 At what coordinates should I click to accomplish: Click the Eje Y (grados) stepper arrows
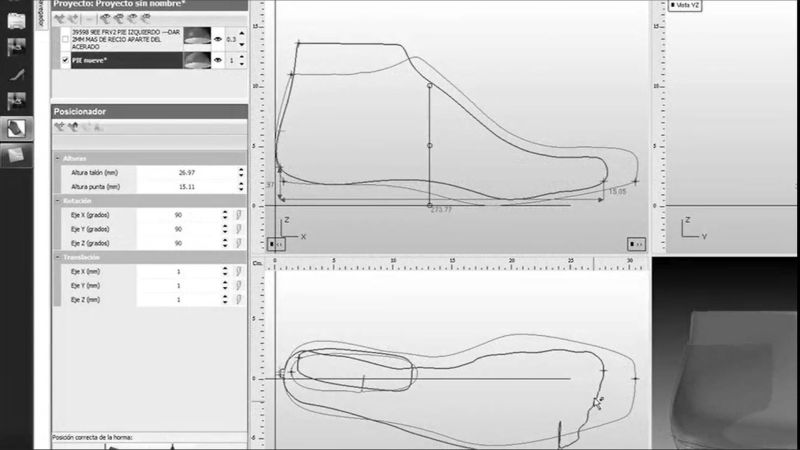(x=225, y=229)
